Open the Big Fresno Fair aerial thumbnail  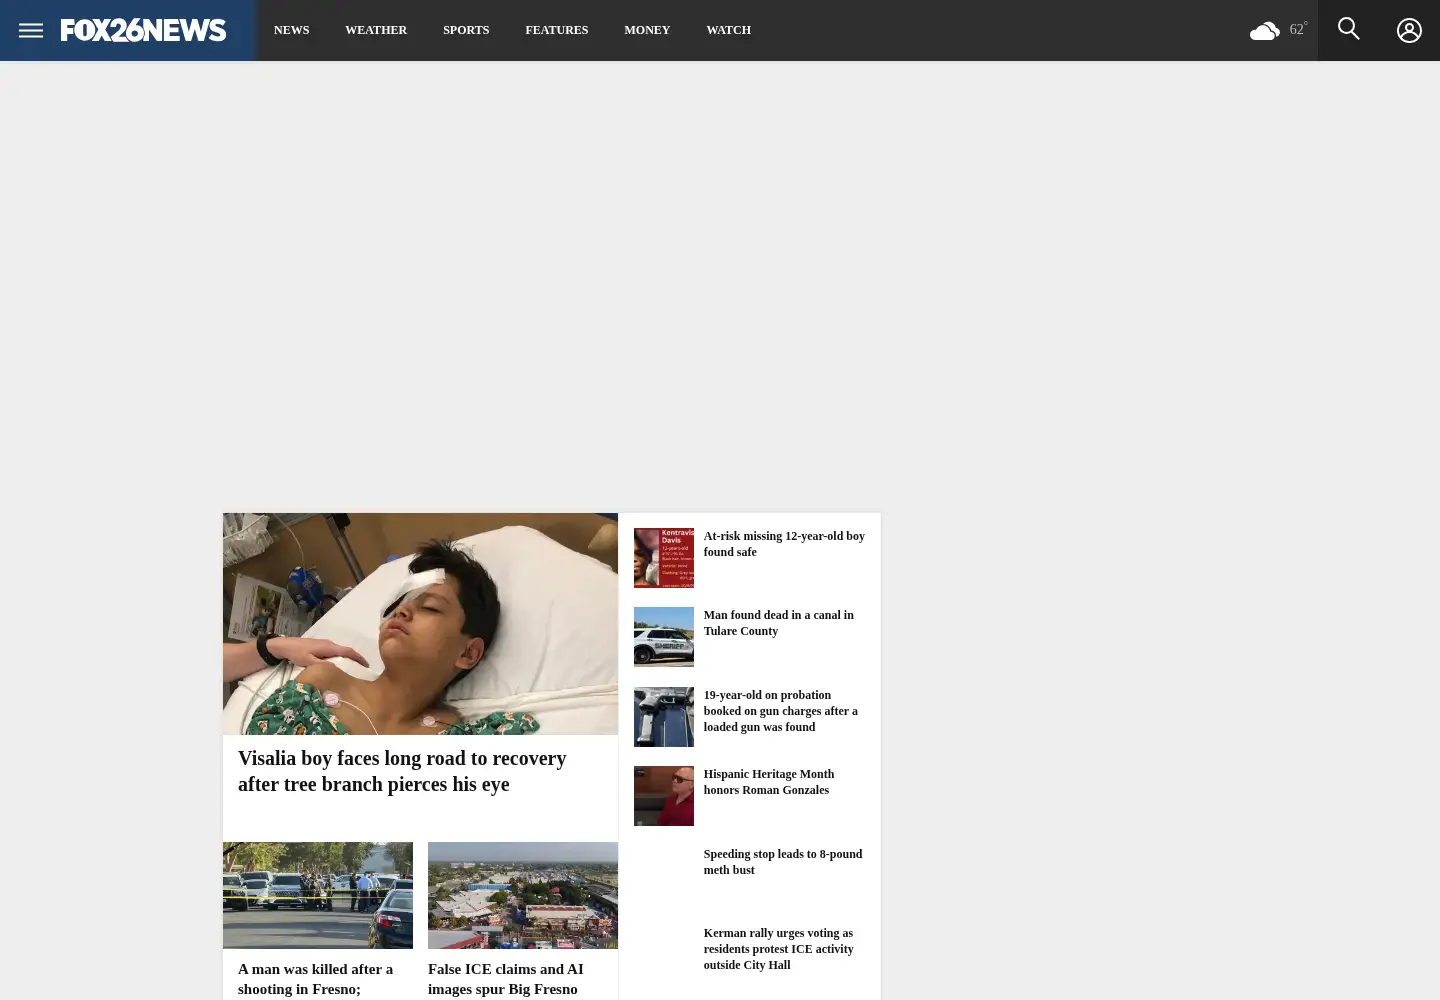pyautogui.click(x=523, y=895)
